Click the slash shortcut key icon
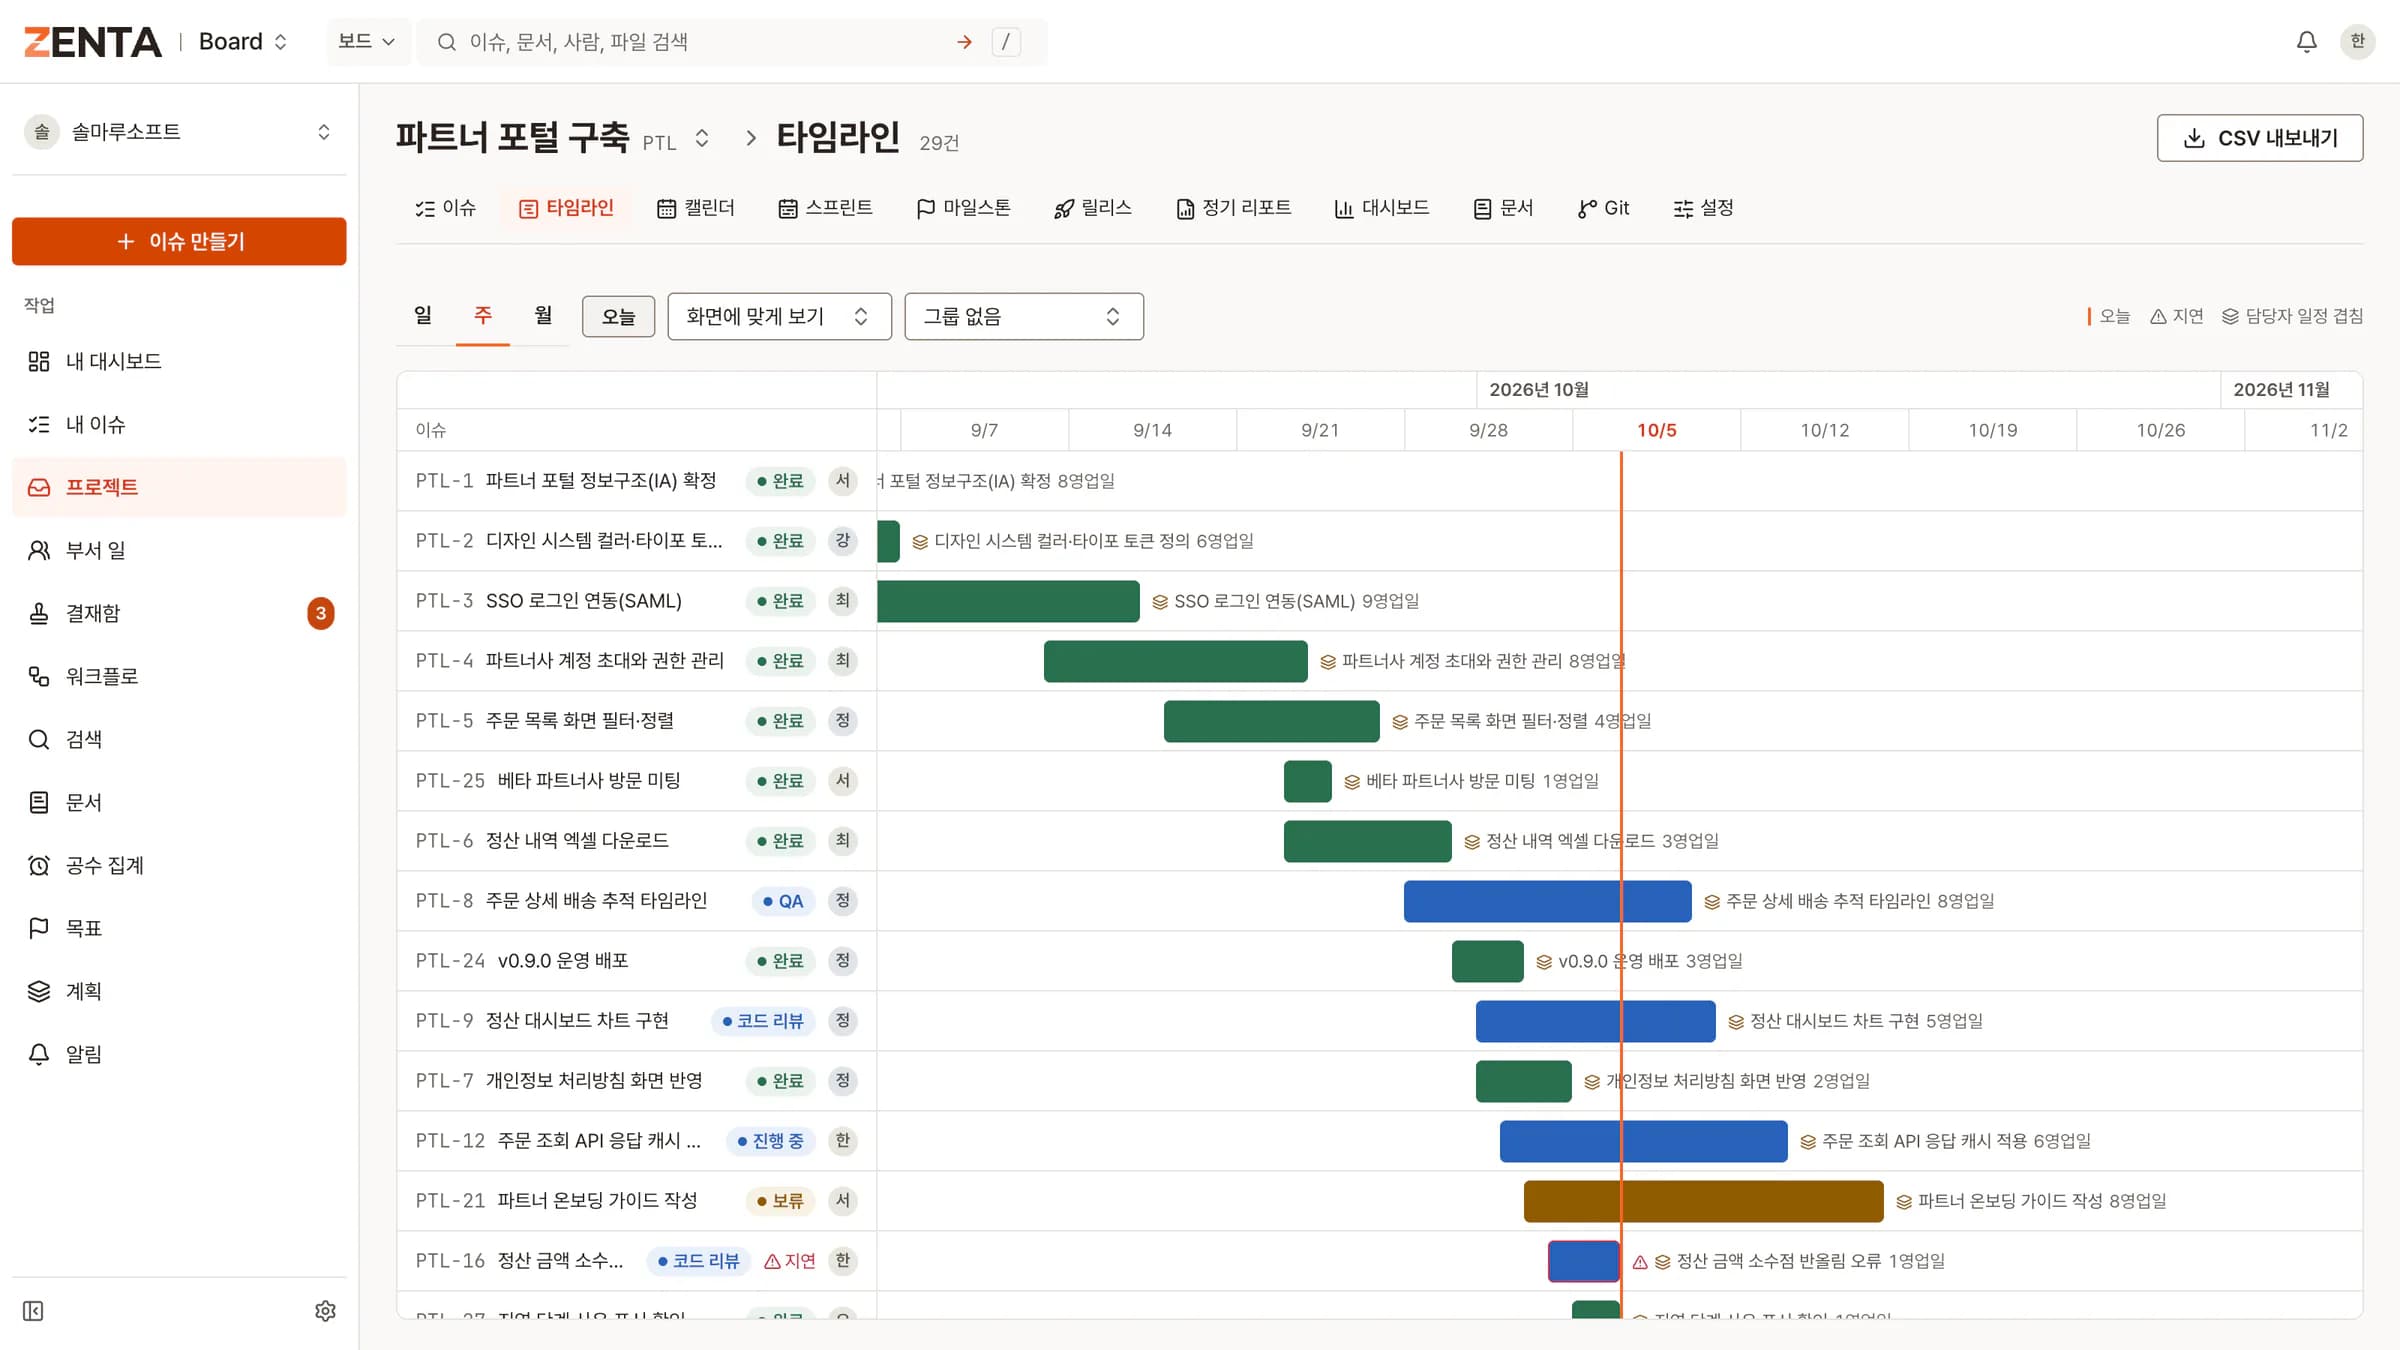The height and width of the screenshot is (1350, 2400). (x=1006, y=42)
